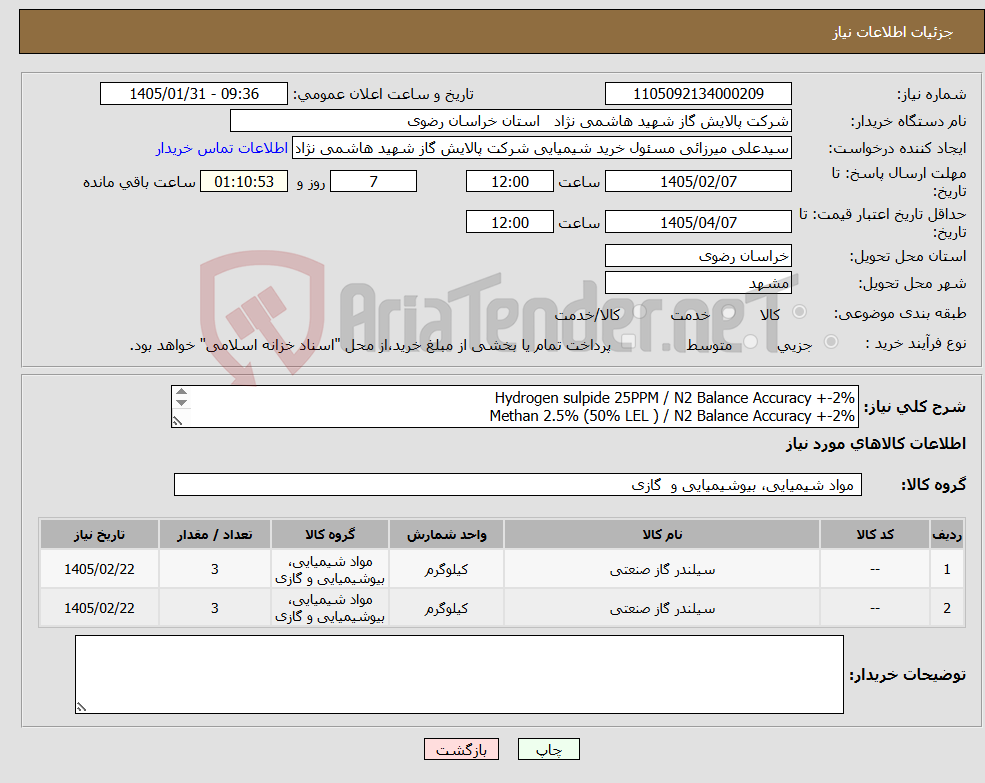Screen dimensions: 985x783
Task: Click row 2 need date 1405/02/22
Action: 99,608
